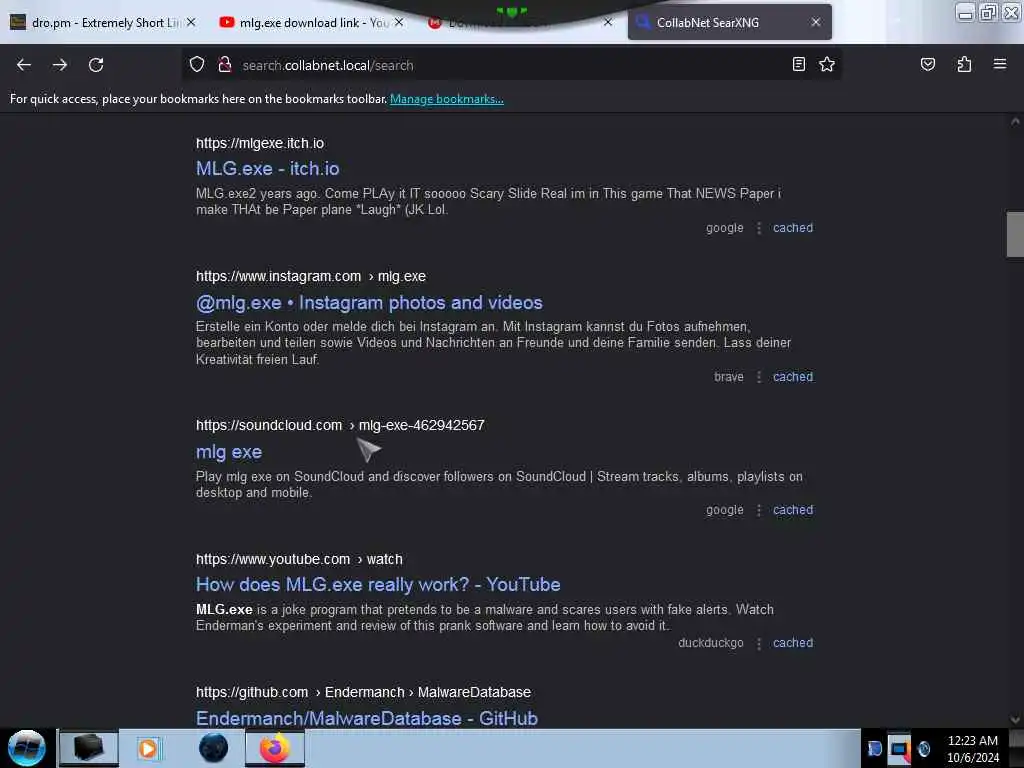Viewport: 1024px width, 768px height.
Task: Open @mlg.exe Instagram photos and videos result
Action: 369,302
